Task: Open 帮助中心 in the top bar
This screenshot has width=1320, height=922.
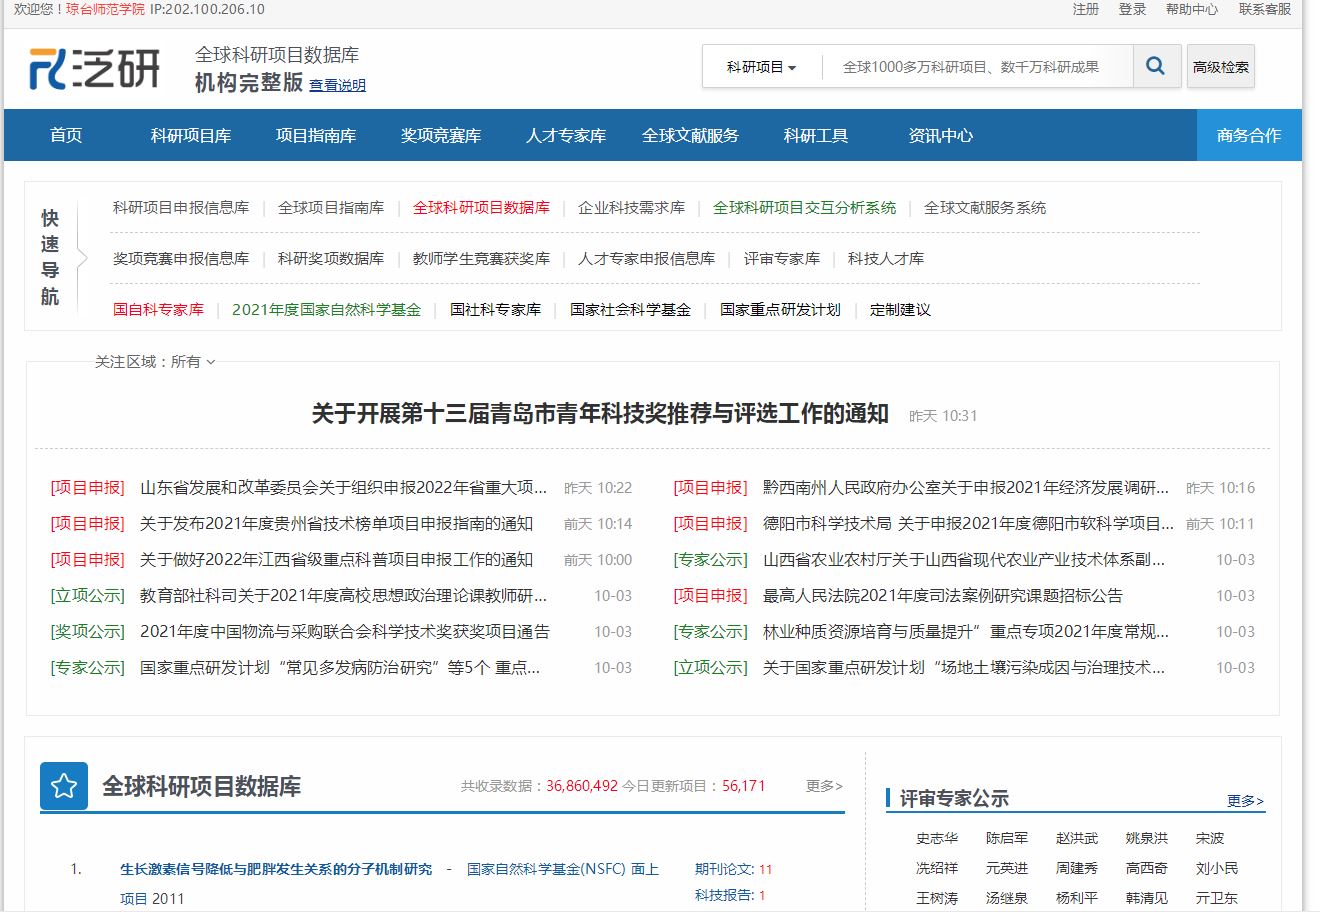Action: tap(1191, 9)
